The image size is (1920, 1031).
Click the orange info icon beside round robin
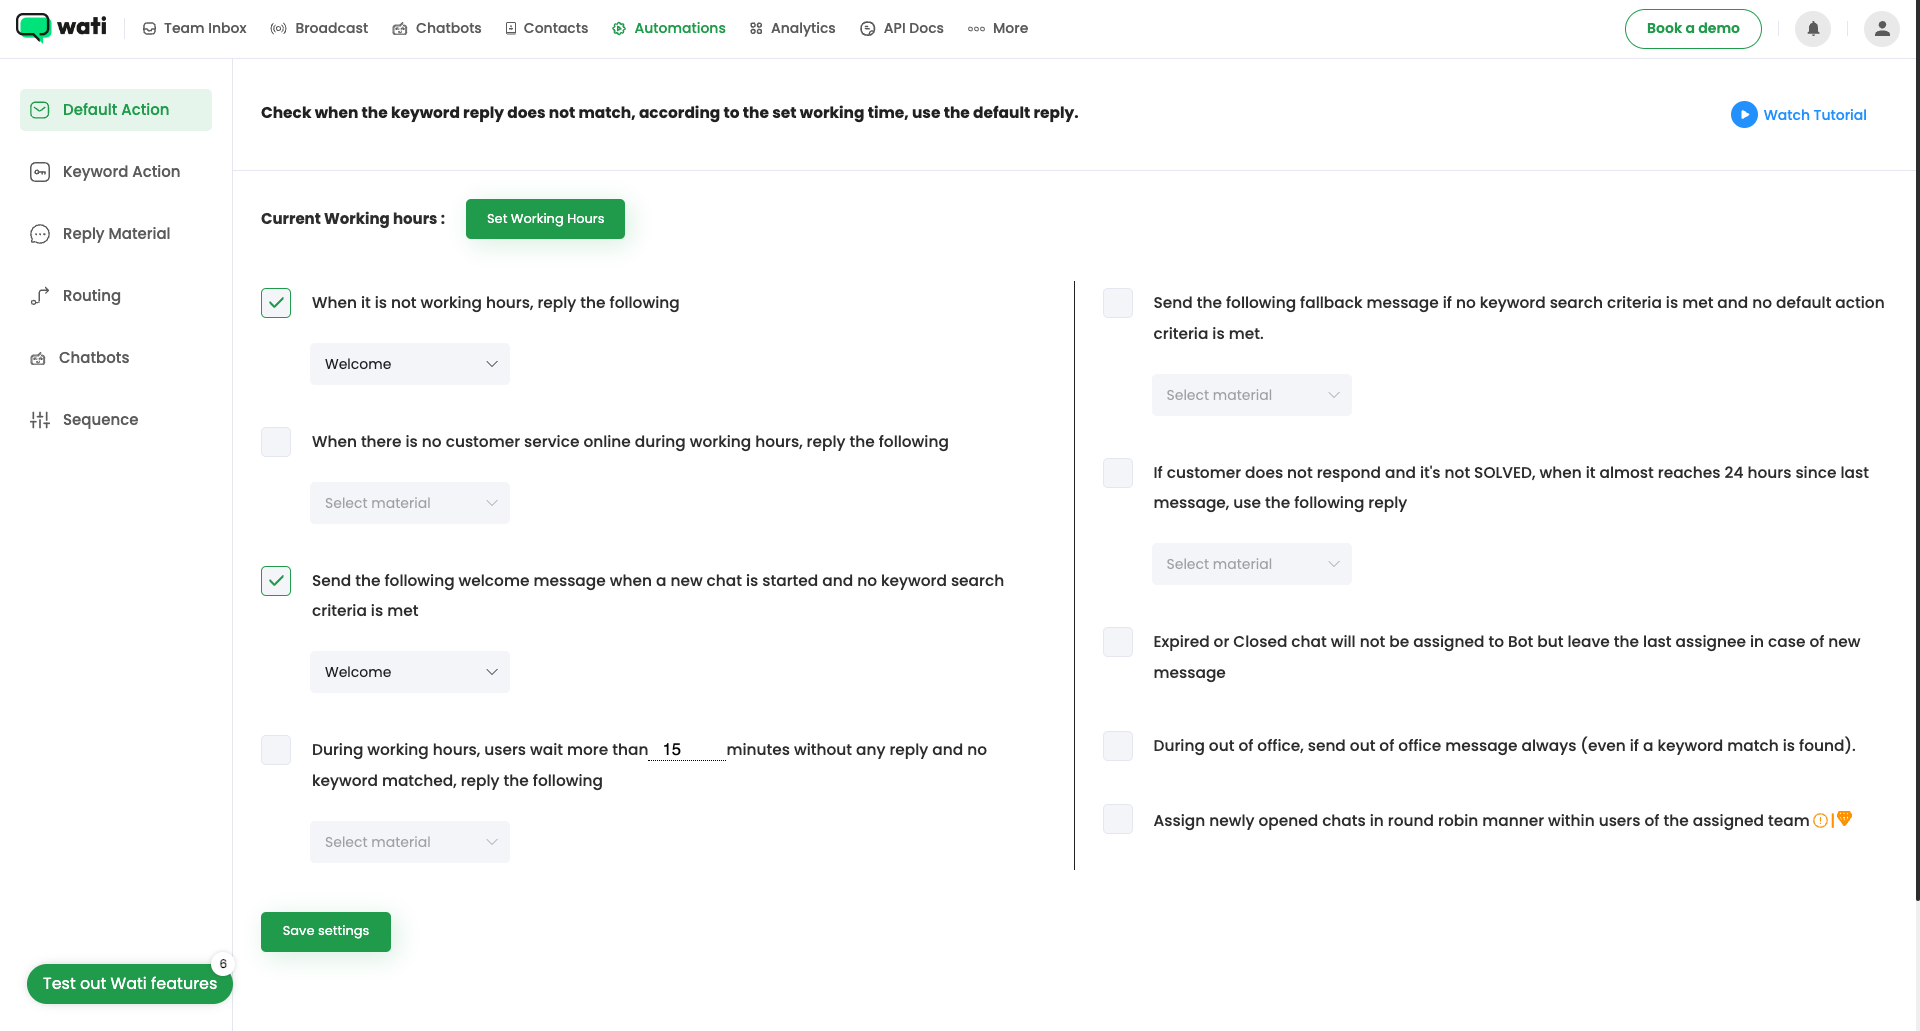click(x=1820, y=821)
